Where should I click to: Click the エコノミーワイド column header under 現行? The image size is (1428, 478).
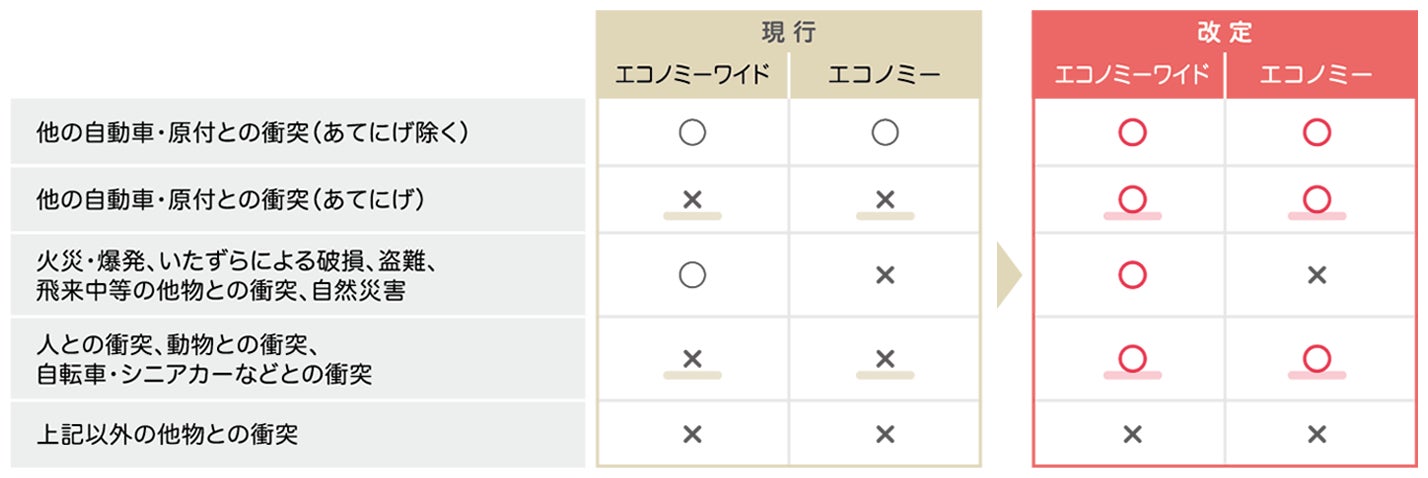click(x=692, y=75)
